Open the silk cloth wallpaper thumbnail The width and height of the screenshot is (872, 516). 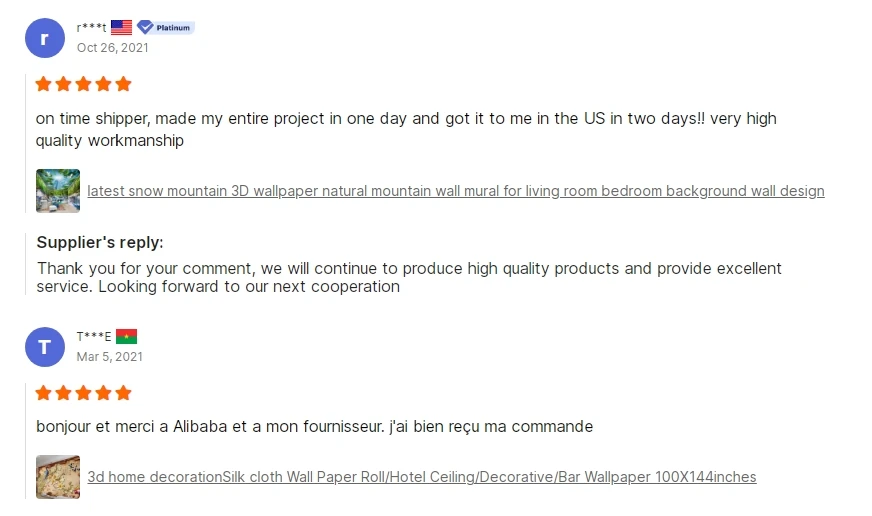pyautogui.click(x=58, y=477)
